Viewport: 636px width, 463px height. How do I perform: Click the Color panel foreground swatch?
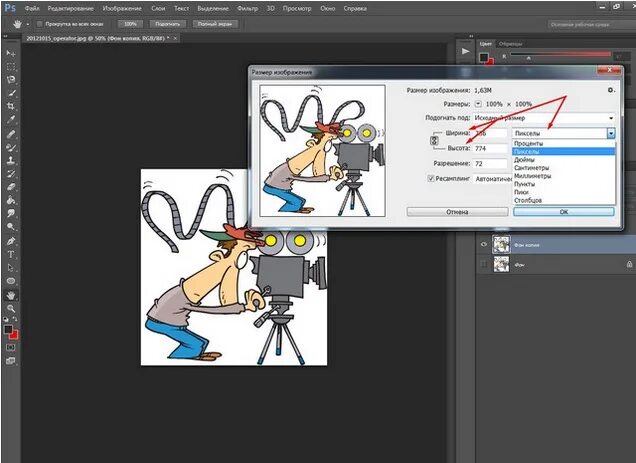coord(483,57)
